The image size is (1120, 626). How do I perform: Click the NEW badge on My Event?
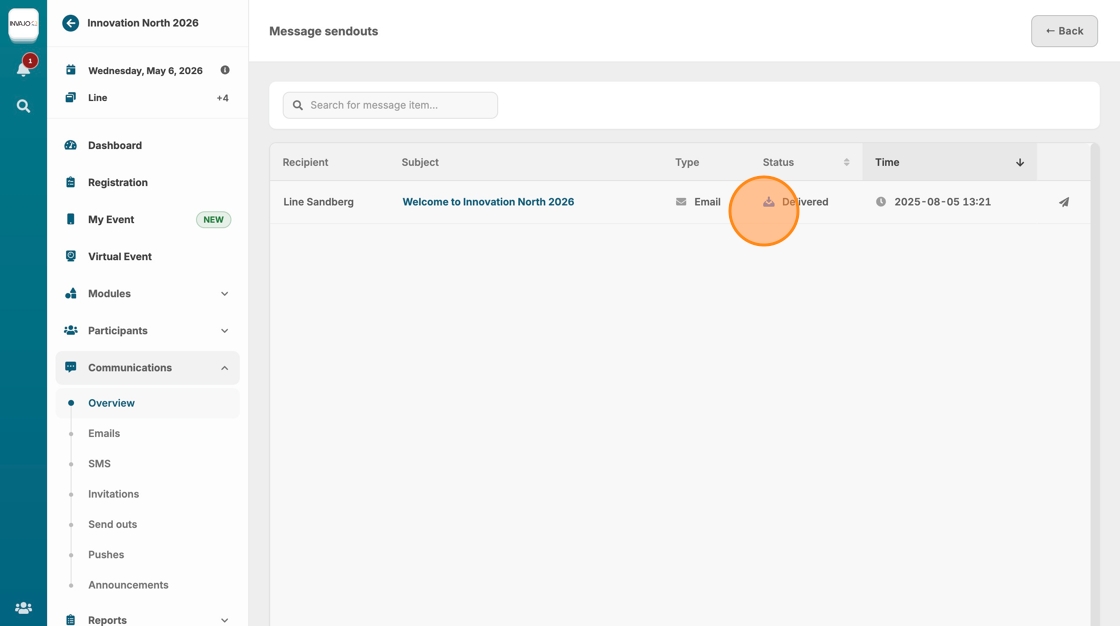214,219
